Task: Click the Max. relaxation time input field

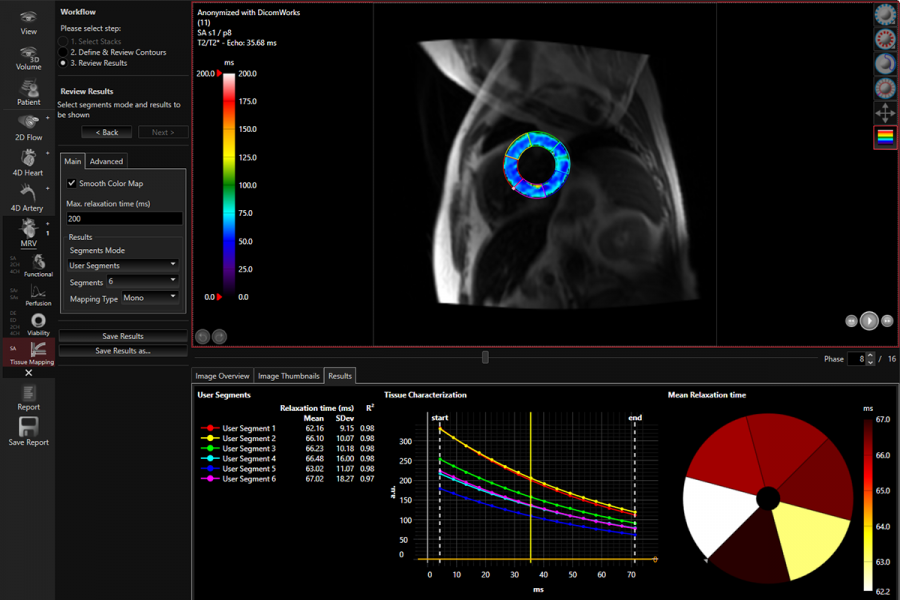Action: pyautogui.click(x=123, y=218)
